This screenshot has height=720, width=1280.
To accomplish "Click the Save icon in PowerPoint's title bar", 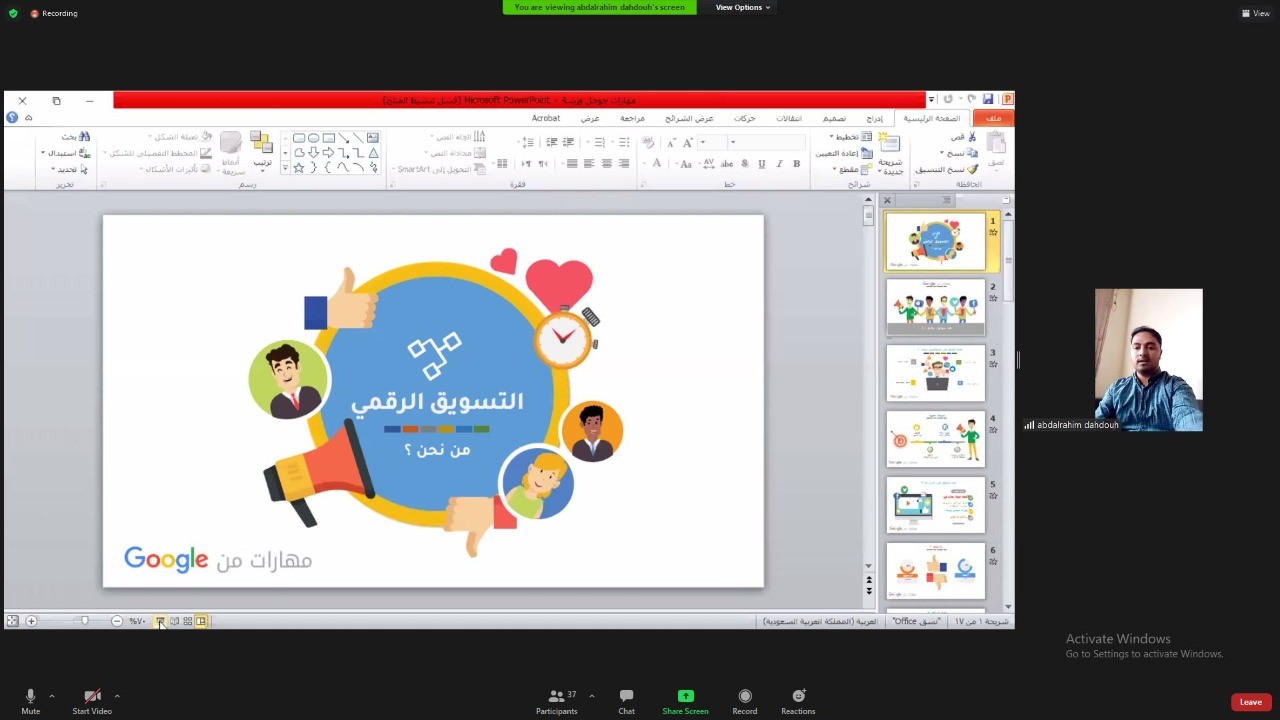I will [988, 100].
